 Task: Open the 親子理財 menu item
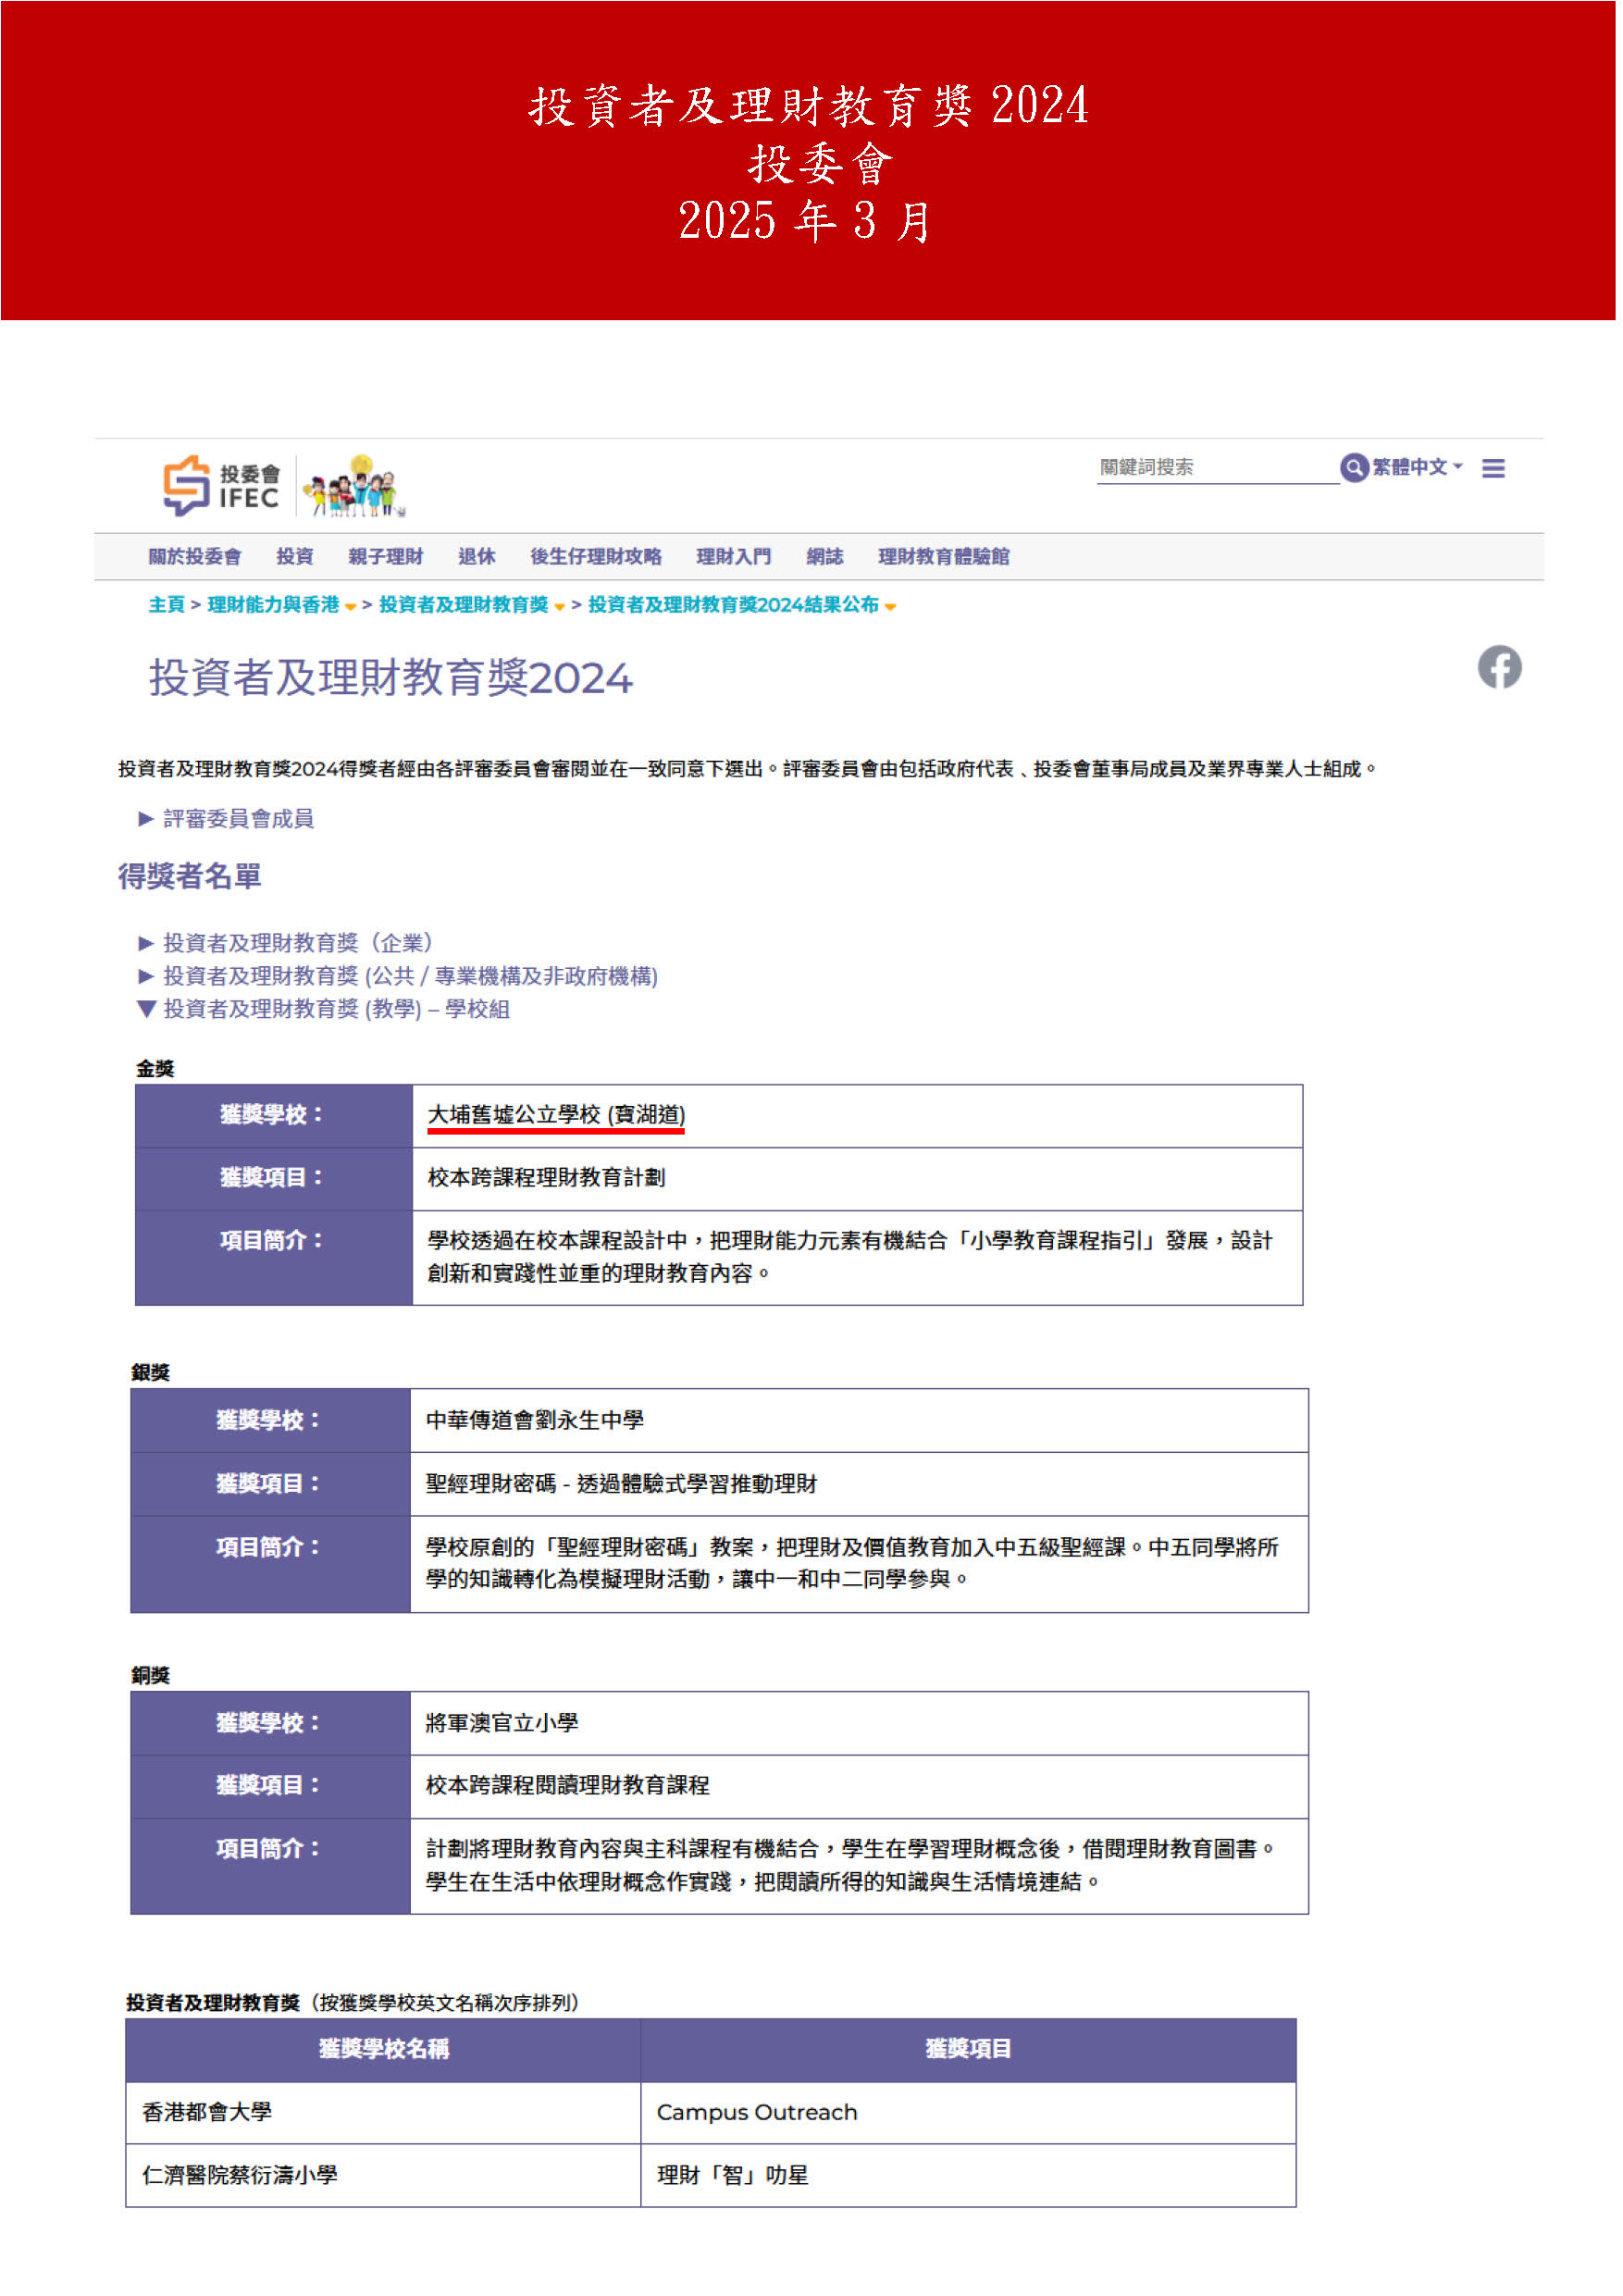pyautogui.click(x=386, y=556)
